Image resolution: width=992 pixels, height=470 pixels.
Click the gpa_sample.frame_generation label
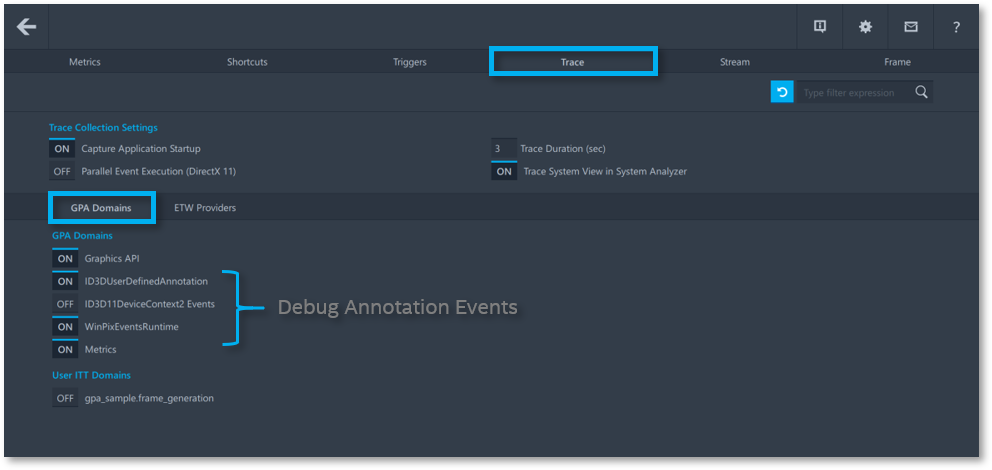(149, 399)
